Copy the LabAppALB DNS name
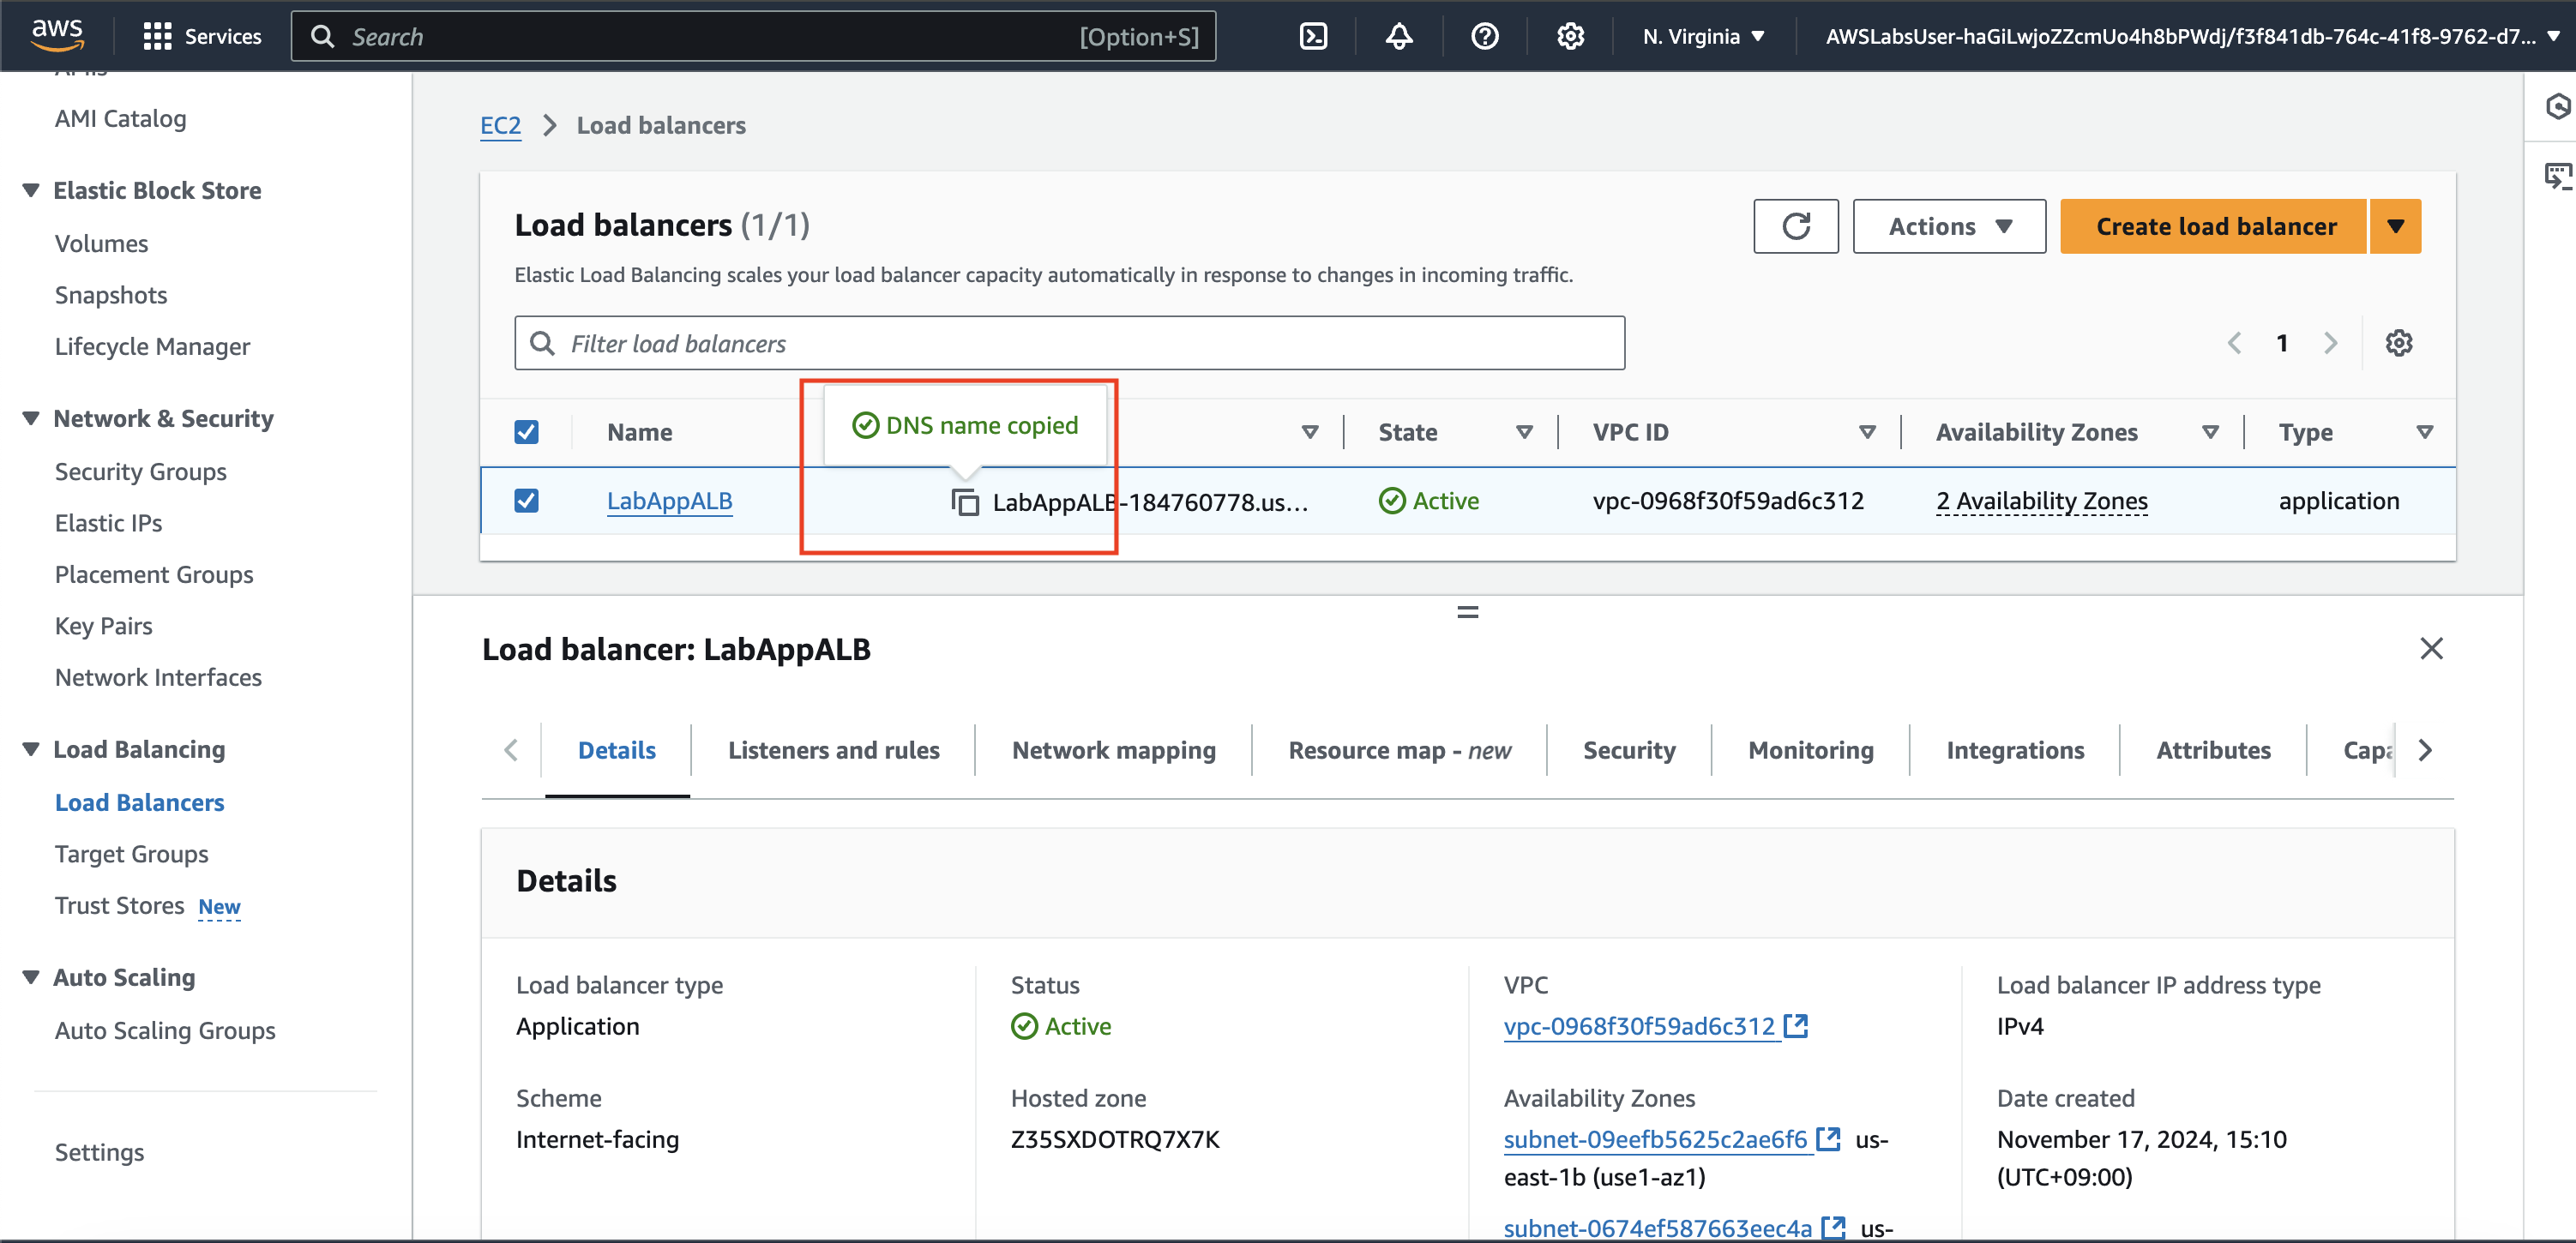The width and height of the screenshot is (2576, 1243). coord(965,502)
